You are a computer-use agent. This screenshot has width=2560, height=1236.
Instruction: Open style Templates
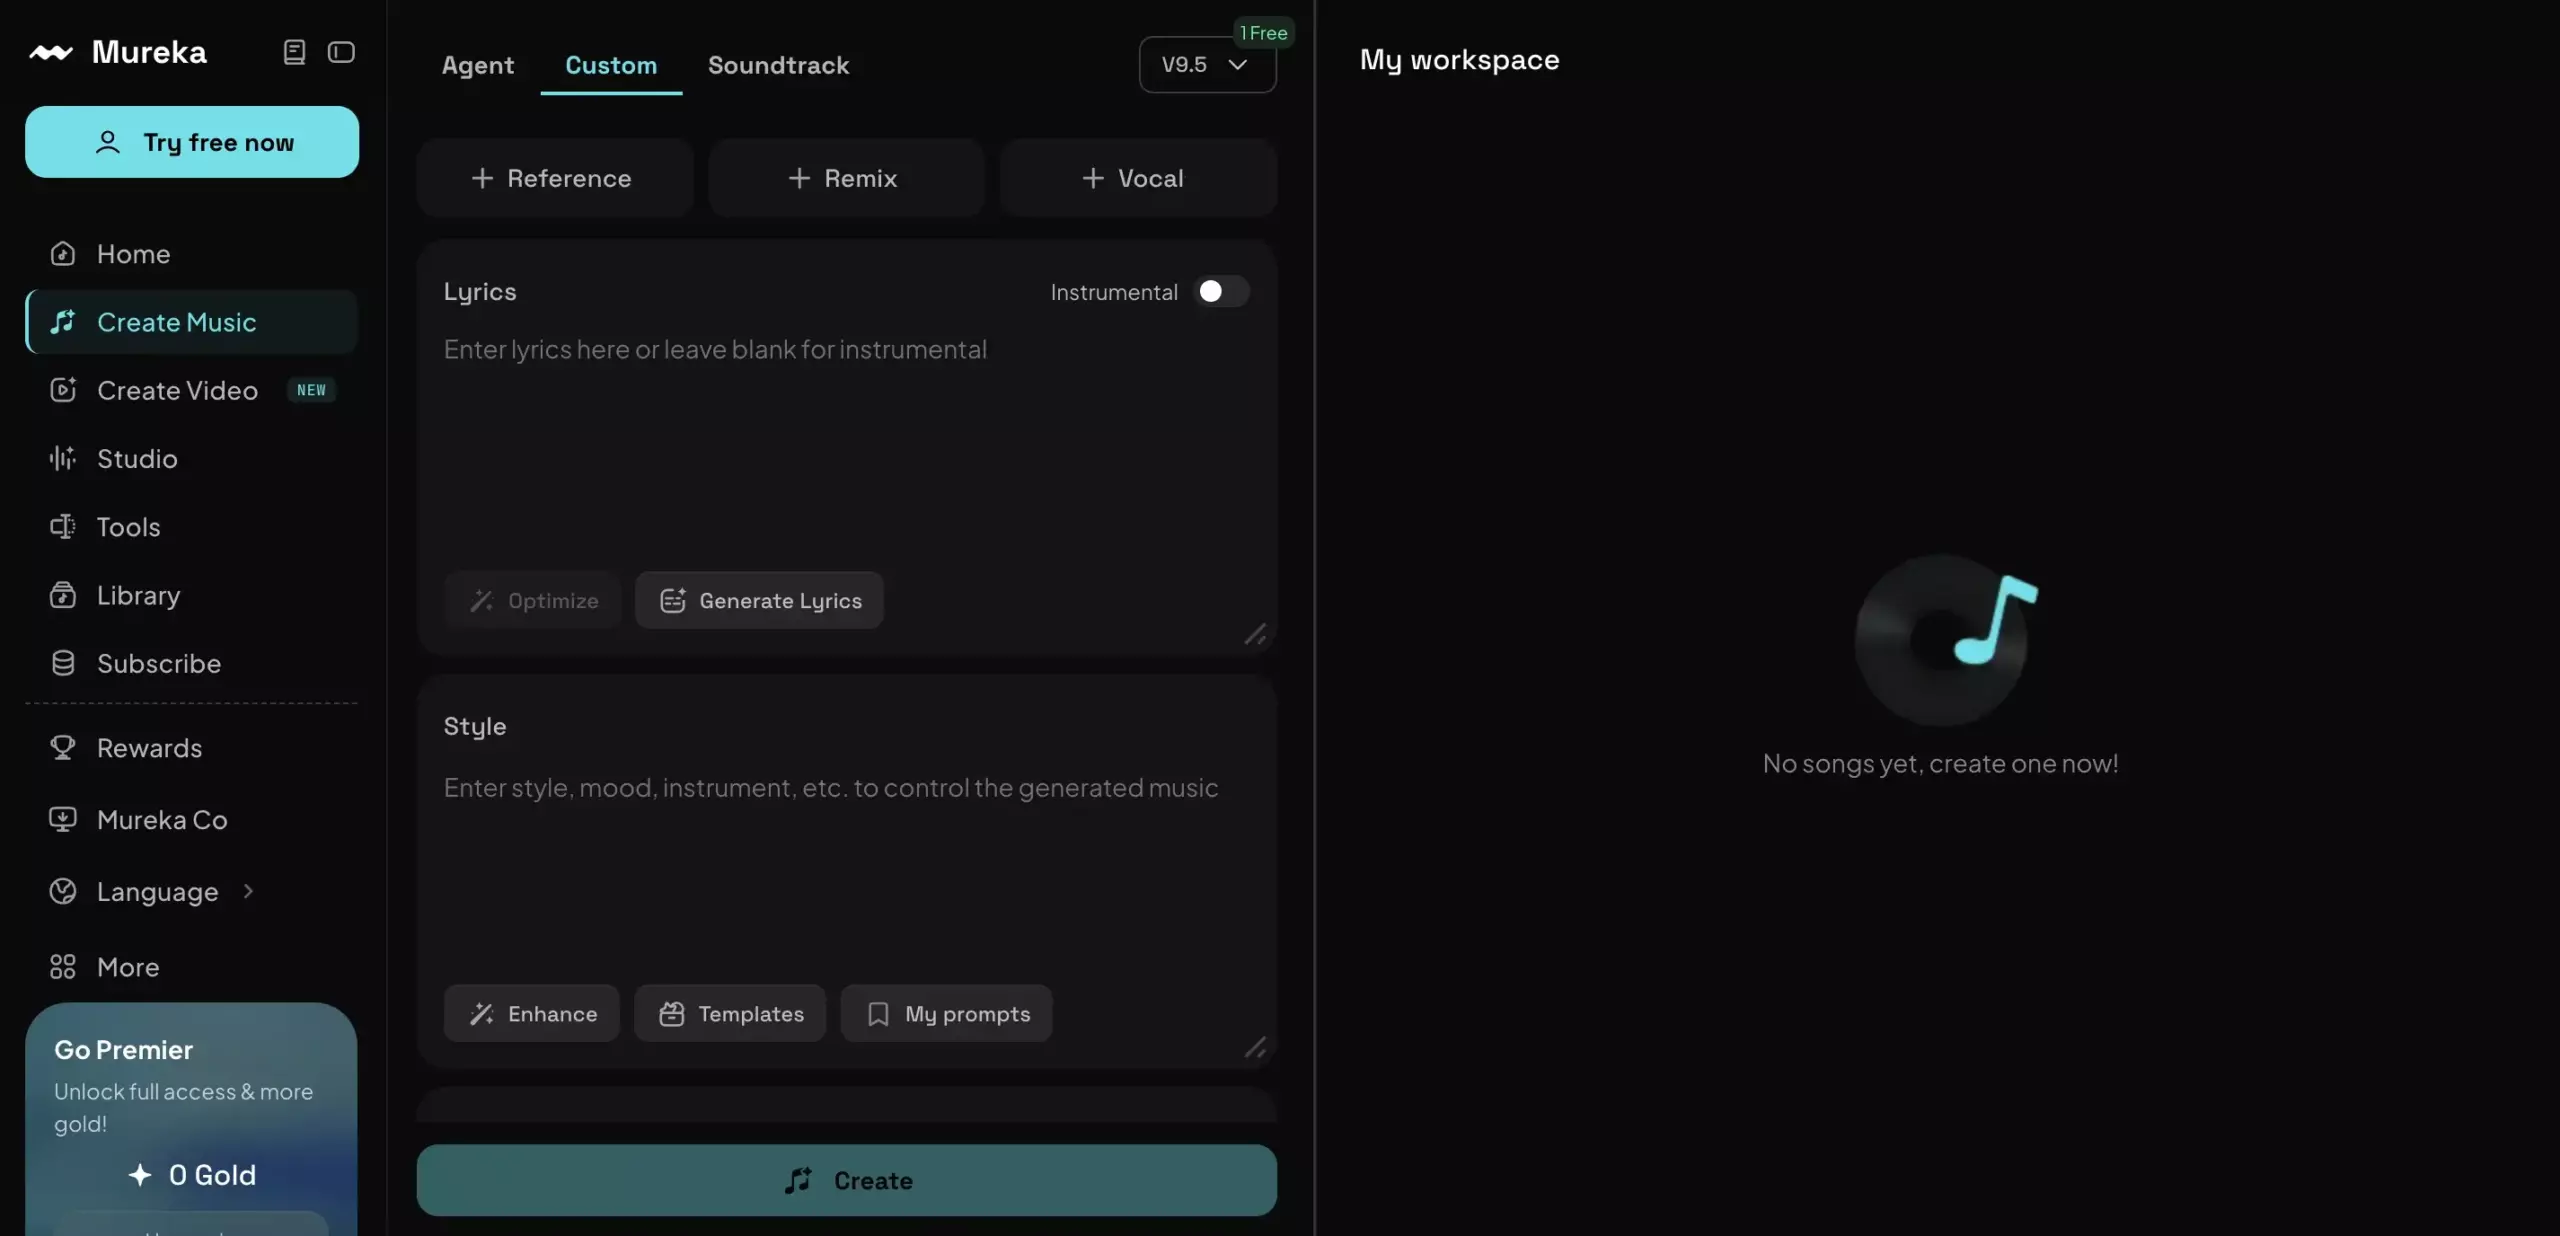730,1014
